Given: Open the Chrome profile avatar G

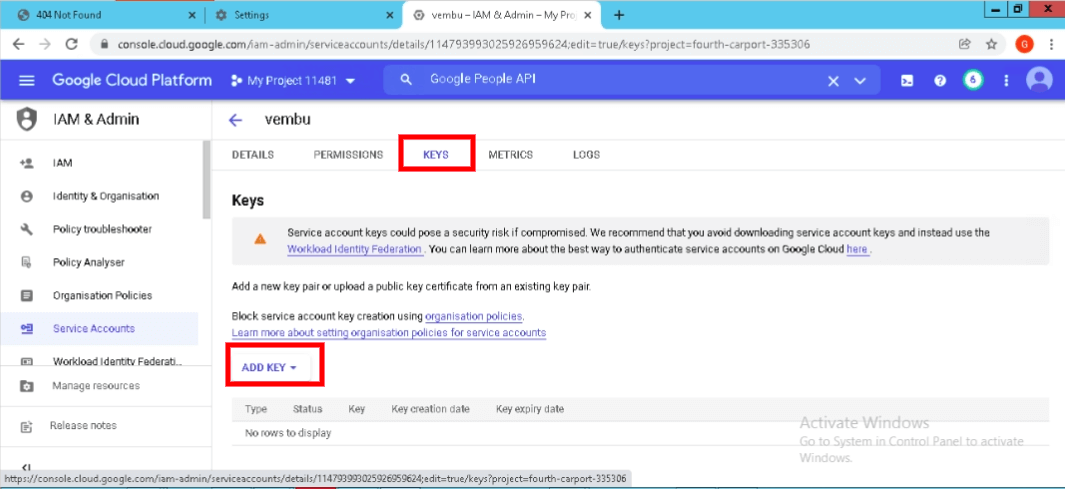Looking at the screenshot, I should coord(1024,44).
